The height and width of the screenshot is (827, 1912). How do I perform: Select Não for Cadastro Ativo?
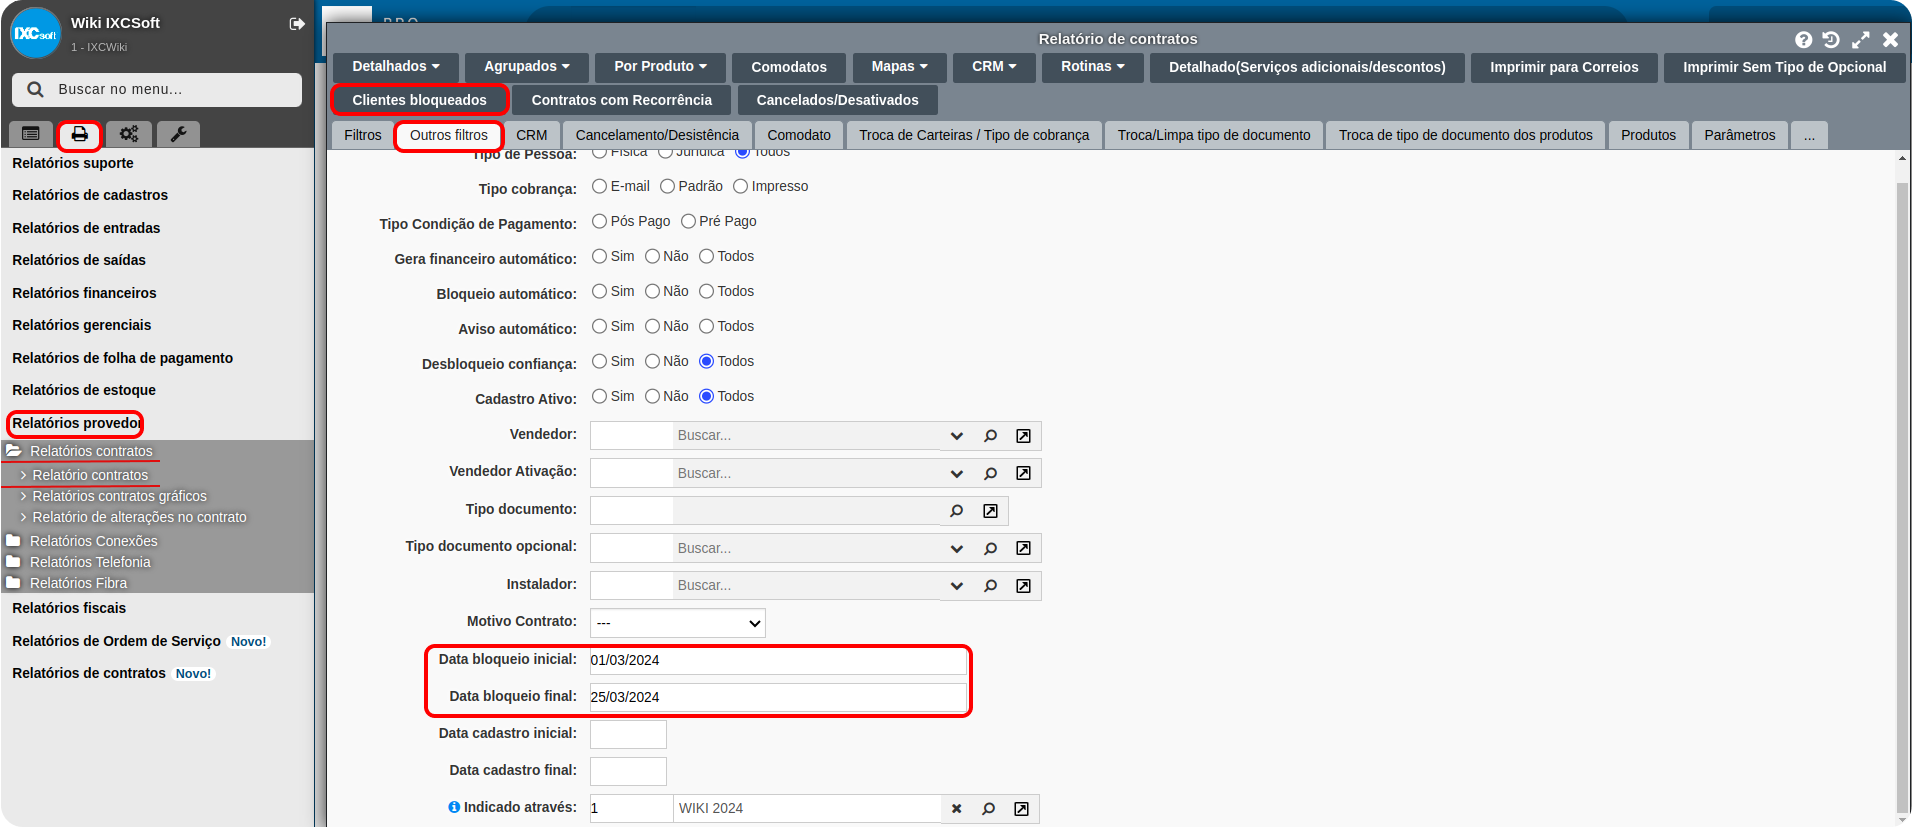652,396
